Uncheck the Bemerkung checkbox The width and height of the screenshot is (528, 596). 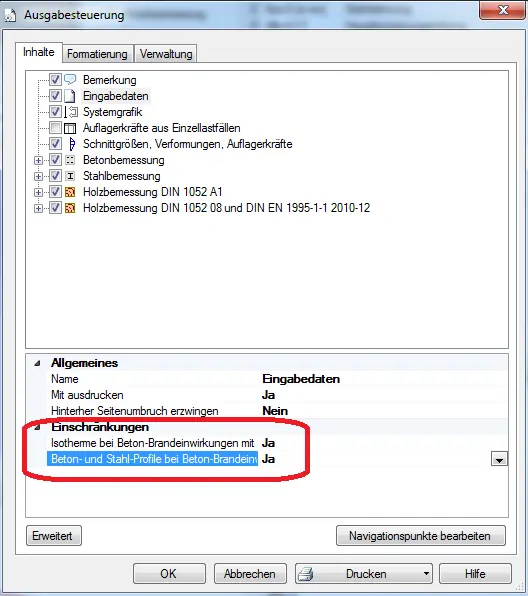(x=55, y=79)
